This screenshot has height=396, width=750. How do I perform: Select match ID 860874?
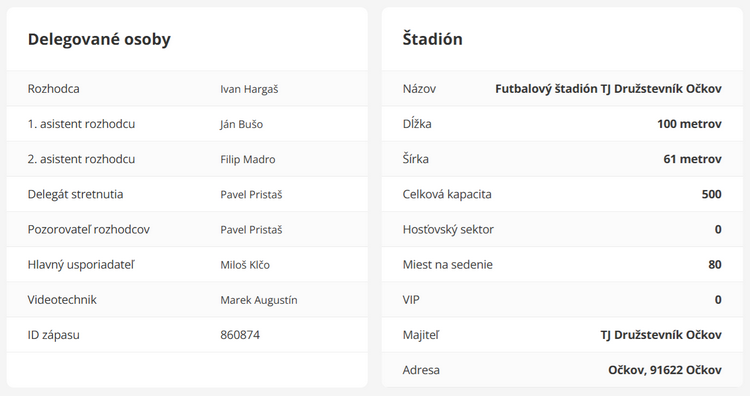(x=240, y=335)
